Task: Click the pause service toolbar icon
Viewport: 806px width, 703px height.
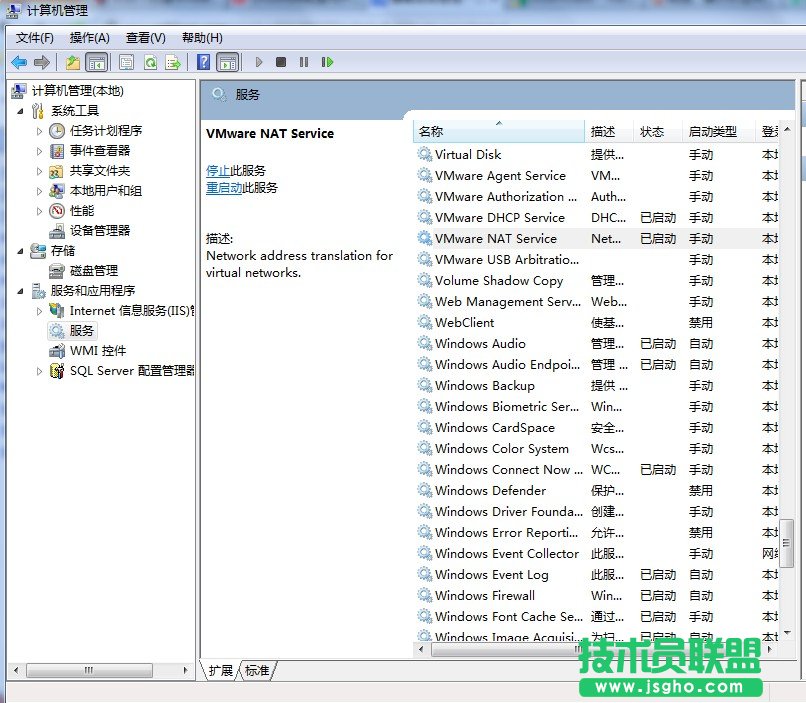Action: 304,61
